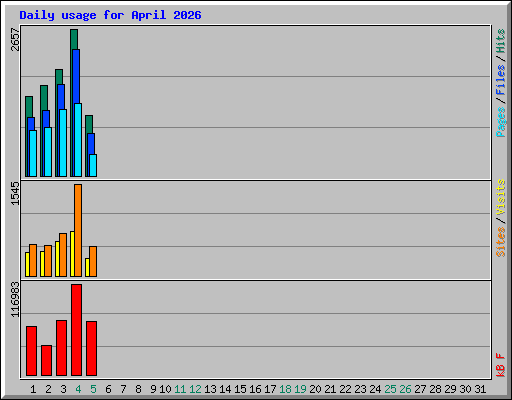Click the day 3 cyan pages bar
Screen dimensions: 512x400
click(x=63, y=143)
